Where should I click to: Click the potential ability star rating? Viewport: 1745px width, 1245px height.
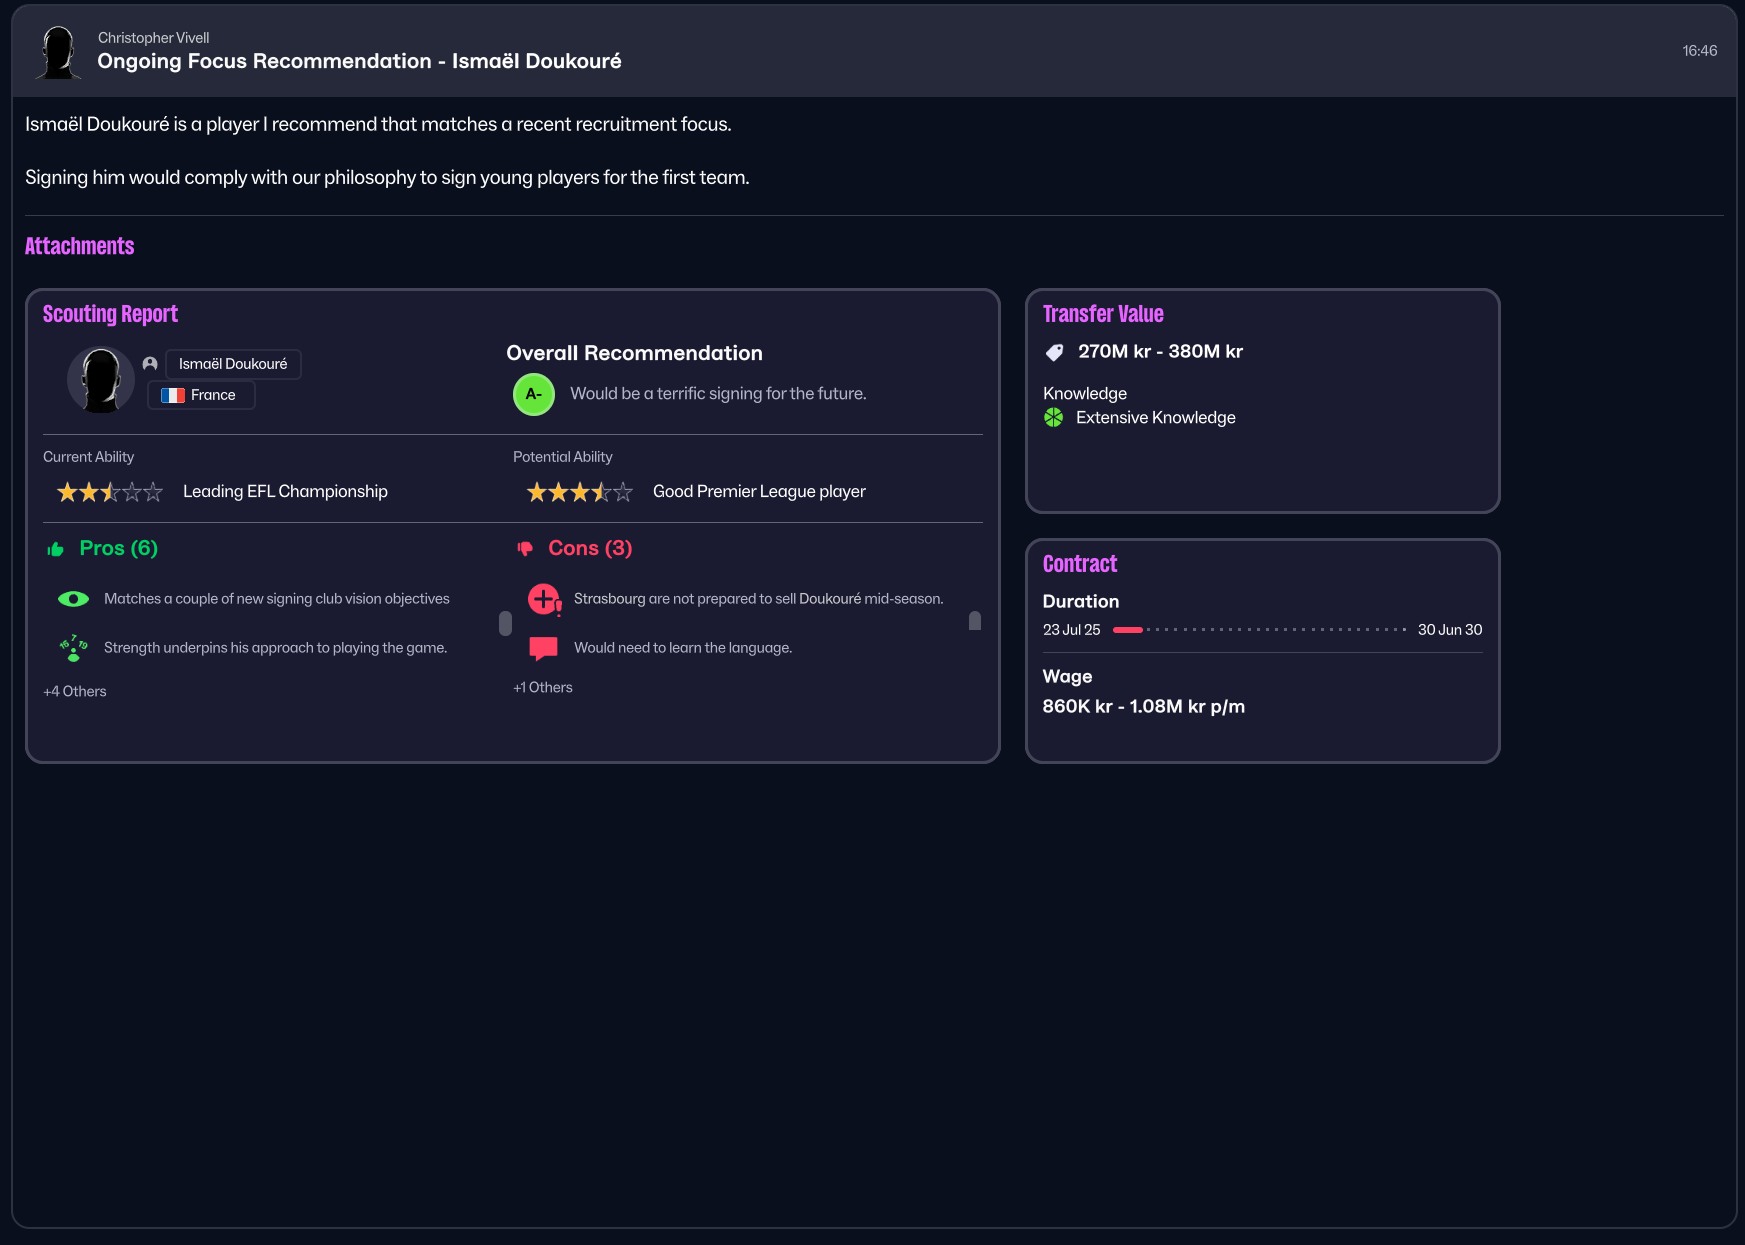[x=580, y=492]
